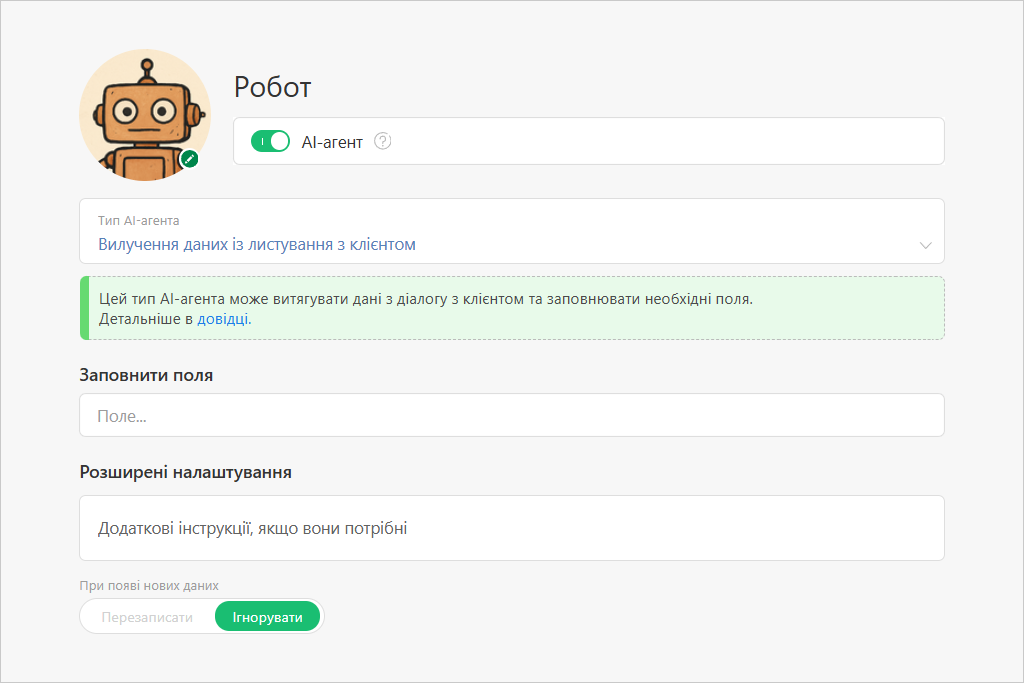Click the Розширені налаштування heading
This screenshot has height=683, width=1024.
(x=185, y=472)
